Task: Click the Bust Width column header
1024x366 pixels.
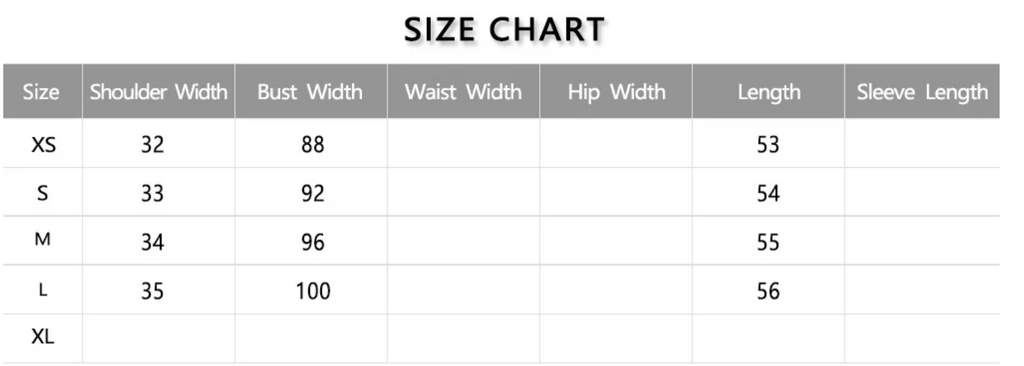Action: click(311, 92)
